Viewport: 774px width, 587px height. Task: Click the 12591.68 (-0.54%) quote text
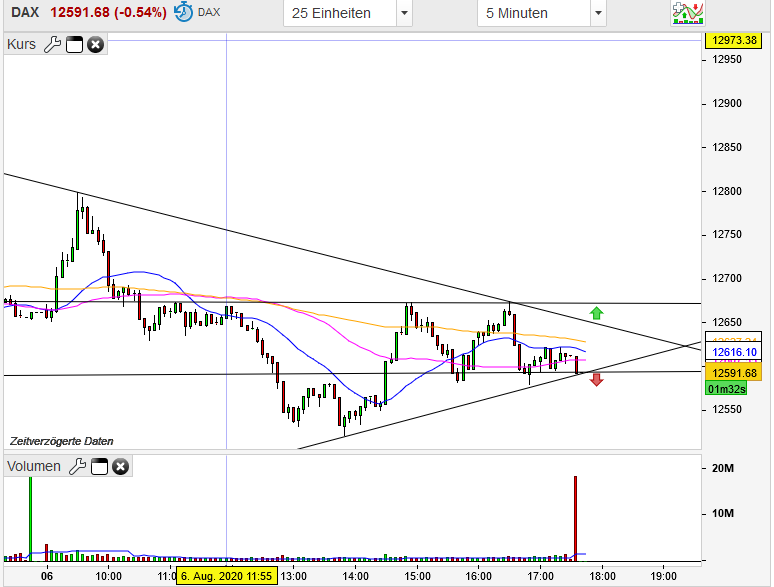pos(108,12)
